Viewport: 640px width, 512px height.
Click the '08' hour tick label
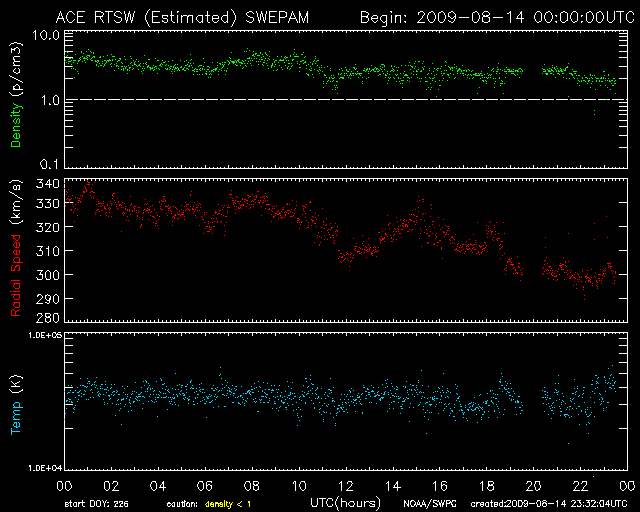pos(252,486)
